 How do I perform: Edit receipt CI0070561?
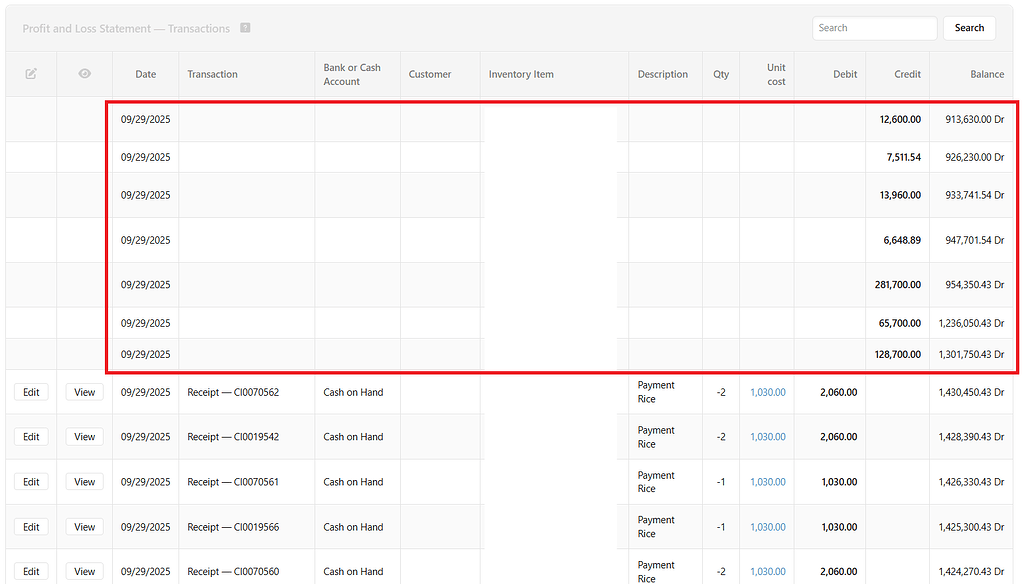coord(30,481)
